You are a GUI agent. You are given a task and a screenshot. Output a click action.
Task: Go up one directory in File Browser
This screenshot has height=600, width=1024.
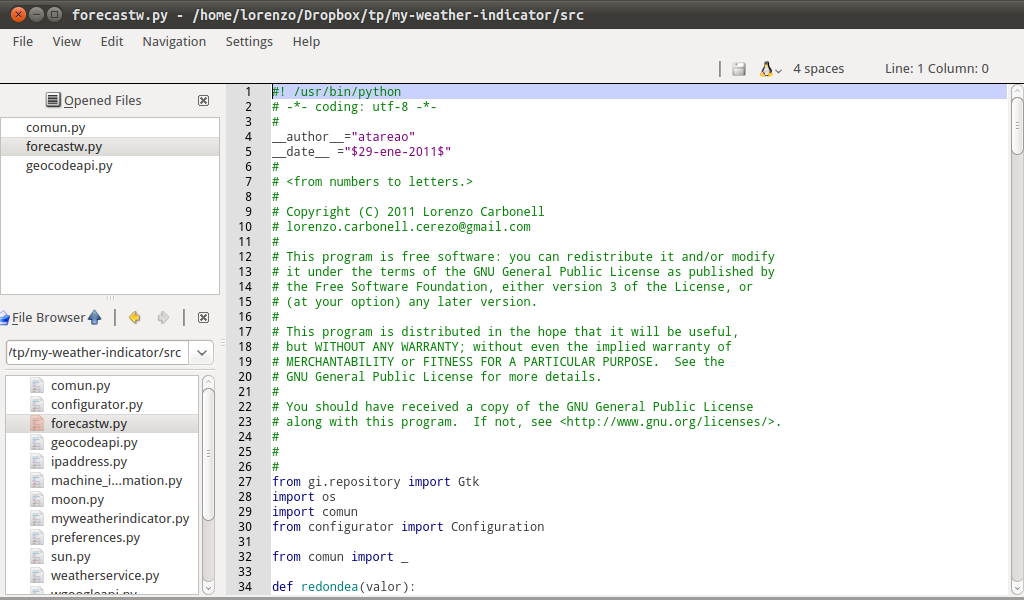tap(95, 317)
